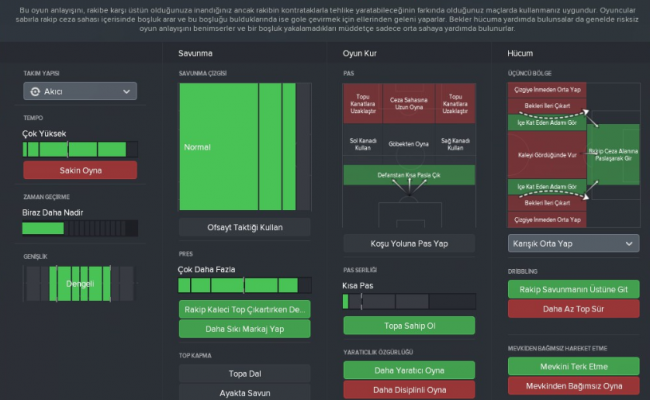Toggle the Sakin Oyna instruction

[80, 170]
